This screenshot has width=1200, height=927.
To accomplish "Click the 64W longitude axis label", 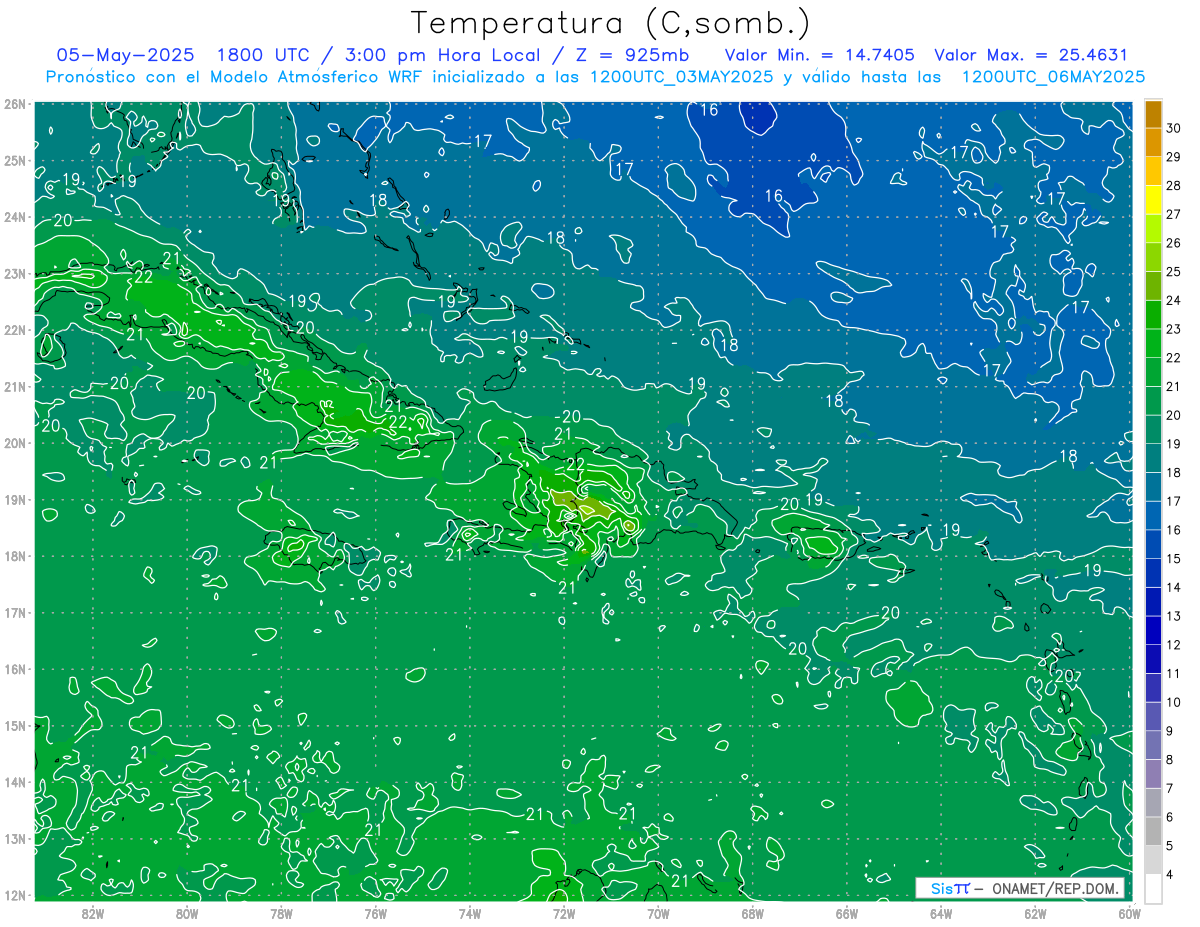I will pos(941,912).
